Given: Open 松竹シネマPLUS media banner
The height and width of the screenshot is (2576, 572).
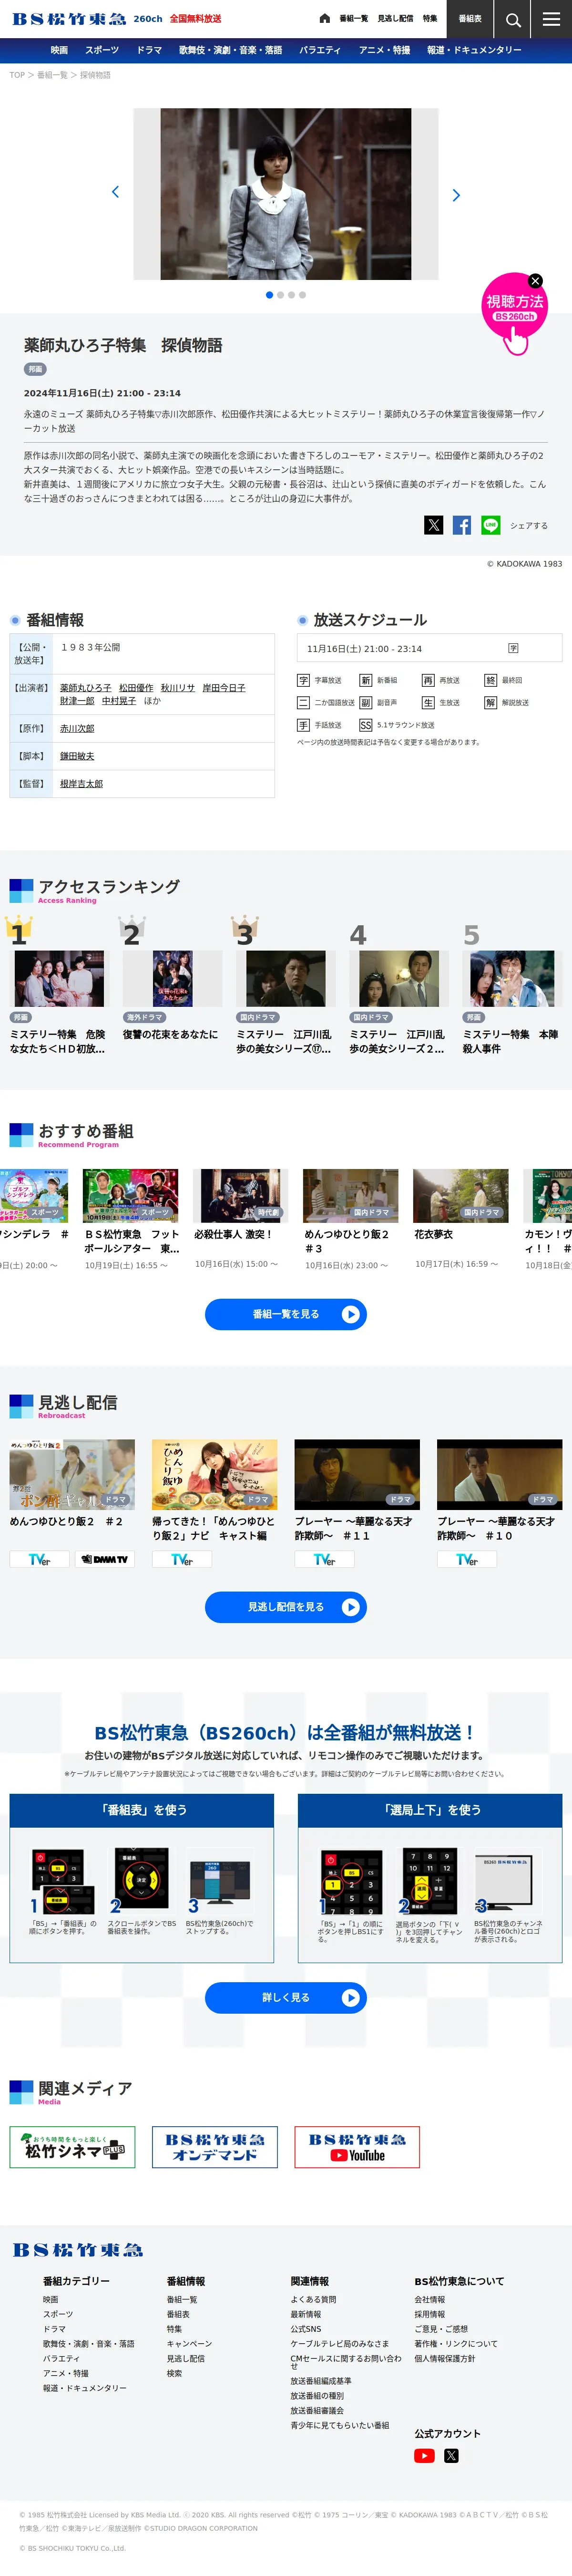Looking at the screenshot, I should point(72,2147).
